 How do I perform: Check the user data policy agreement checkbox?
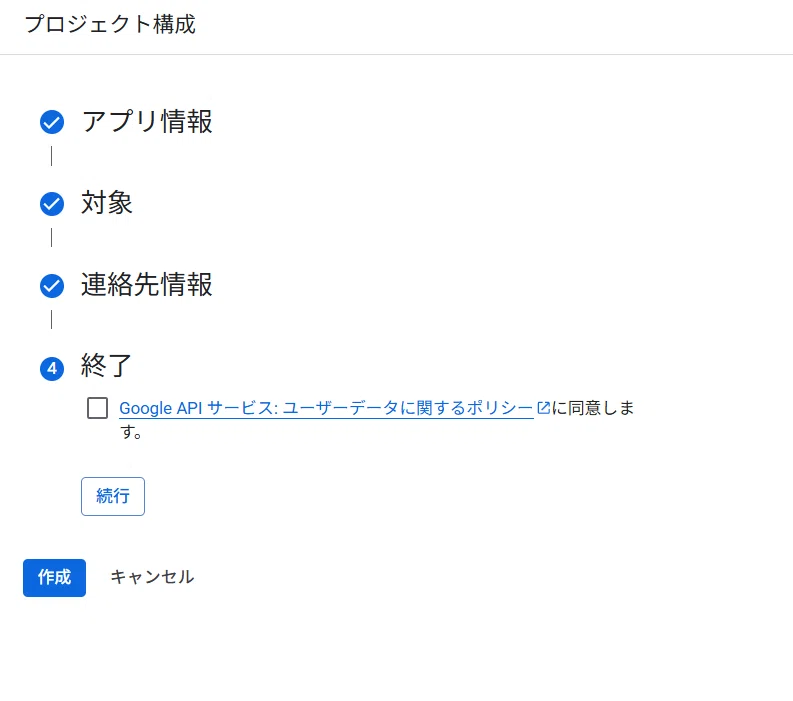tap(97, 408)
